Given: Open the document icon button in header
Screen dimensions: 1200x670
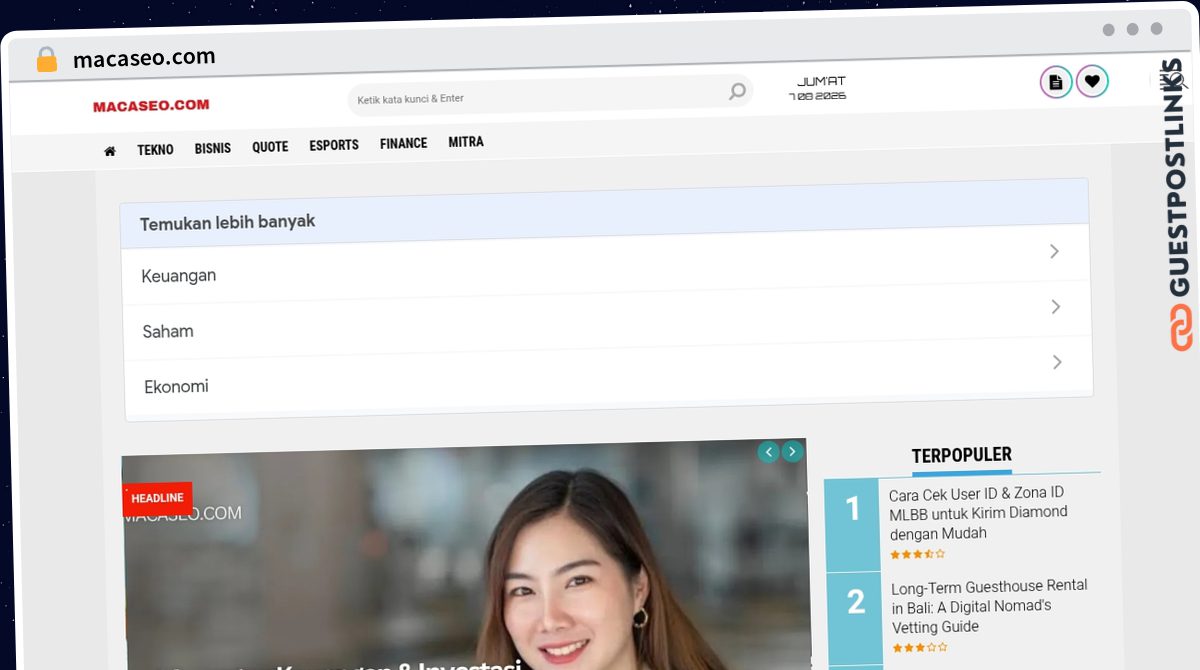Looking at the screenshot, I should click(1056, 82).
